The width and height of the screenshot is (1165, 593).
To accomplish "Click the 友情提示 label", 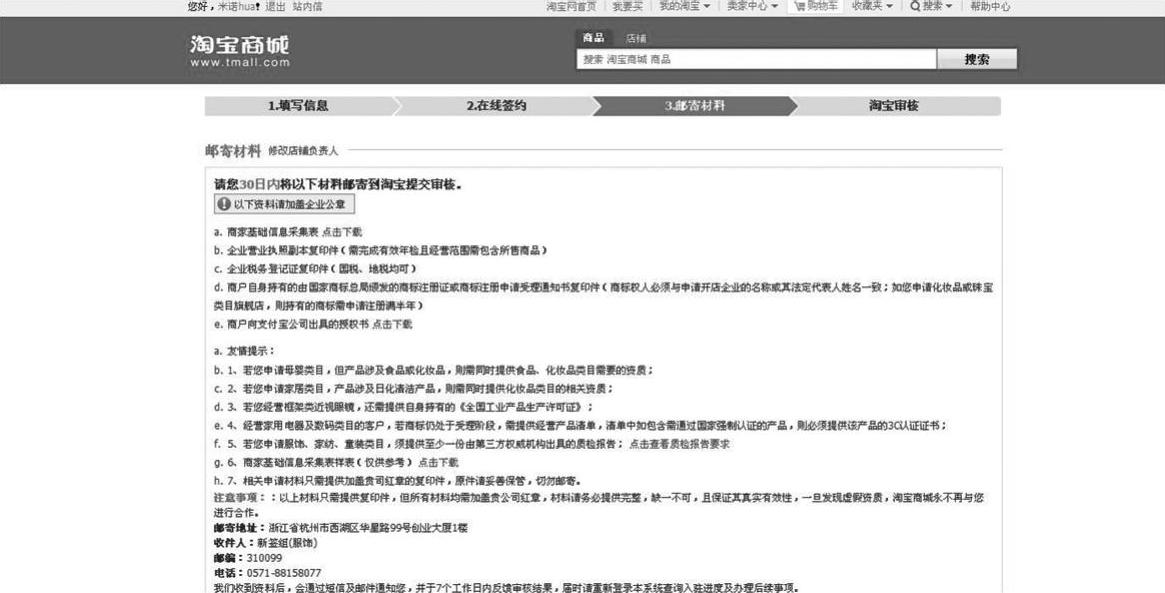I will click(x=244, y=351).
